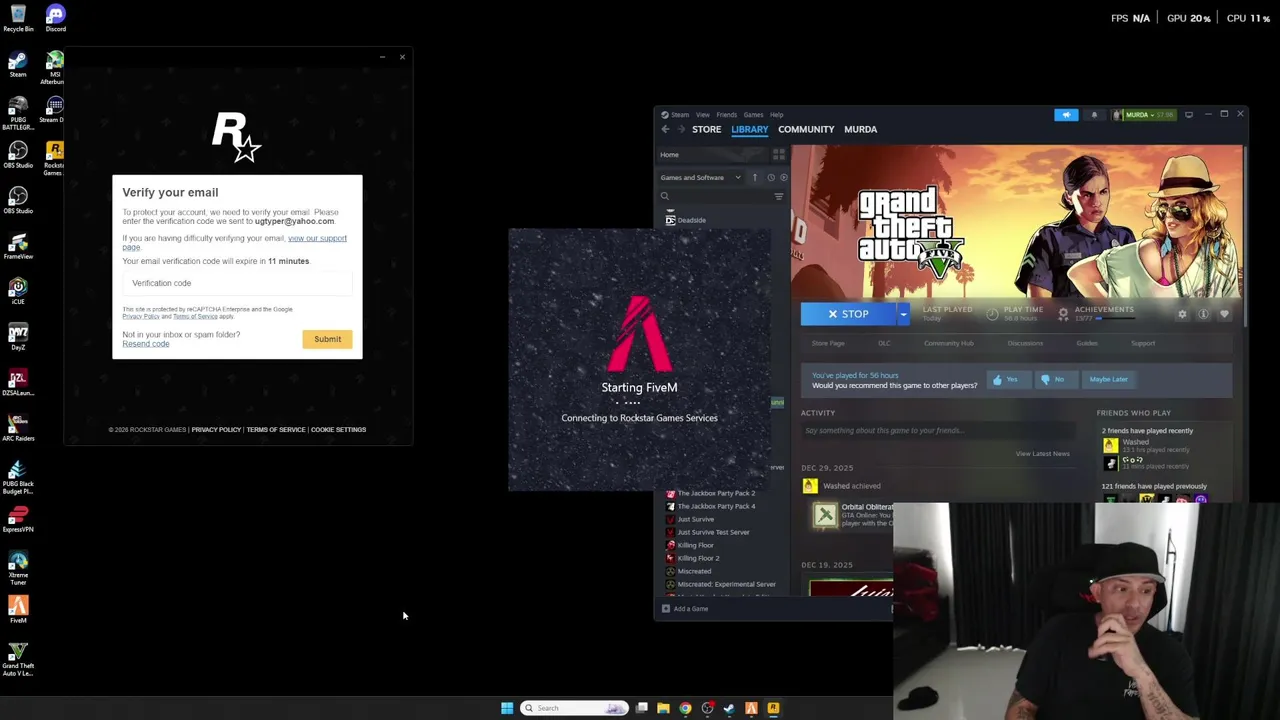The width and height of the screenshot is (1280, 720).
Task: Switch the Steam library to grid view
Action: (779, 155)
